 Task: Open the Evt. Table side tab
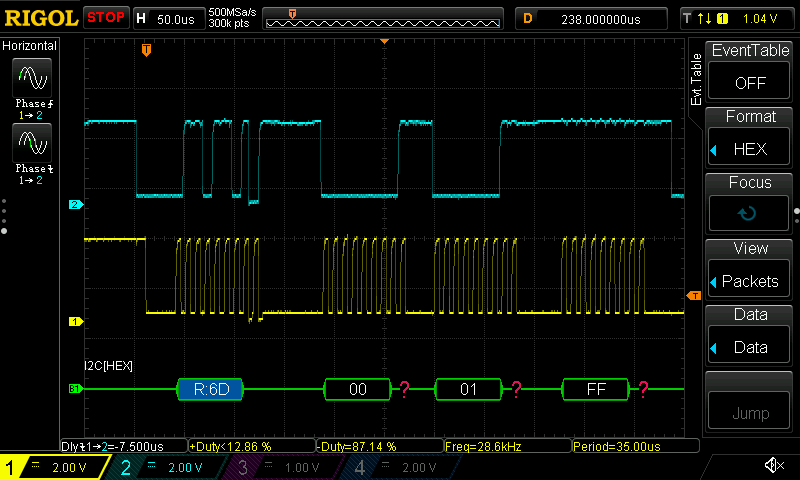696,79
